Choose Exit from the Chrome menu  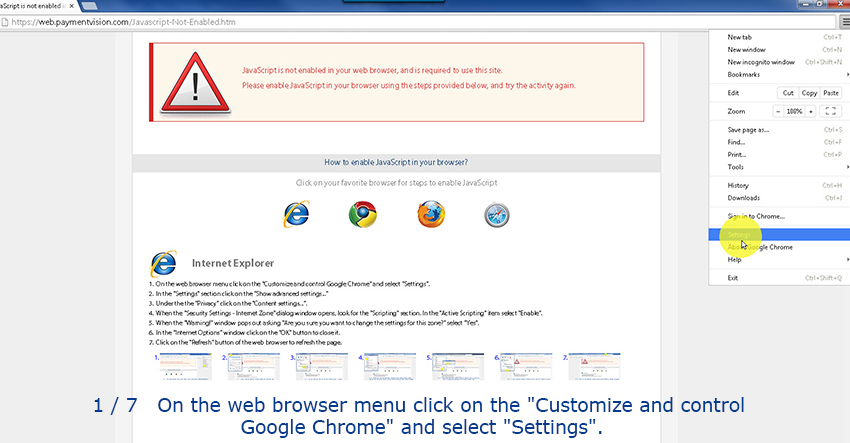tap(780, 278)
